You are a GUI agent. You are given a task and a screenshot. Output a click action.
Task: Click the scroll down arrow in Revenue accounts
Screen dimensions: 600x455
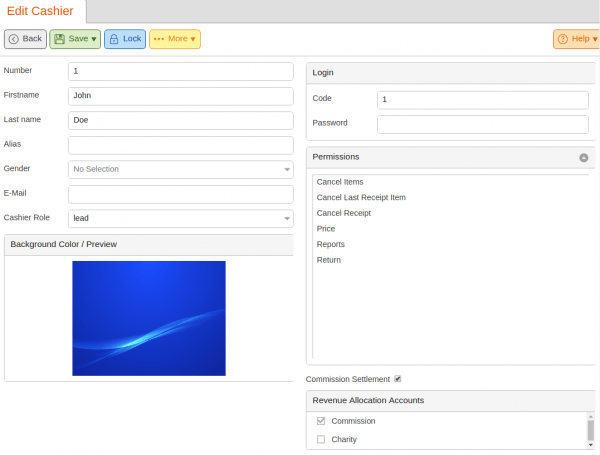[591, 445]
